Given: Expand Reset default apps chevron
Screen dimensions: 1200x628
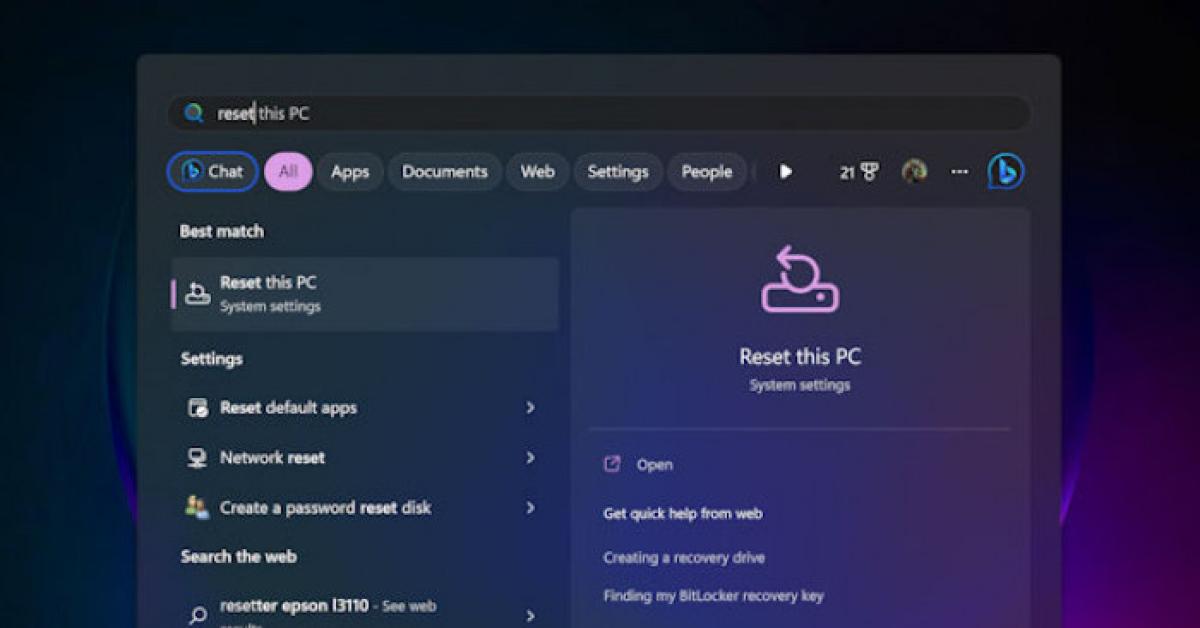Looking at the screenshot, I should 530,408.
